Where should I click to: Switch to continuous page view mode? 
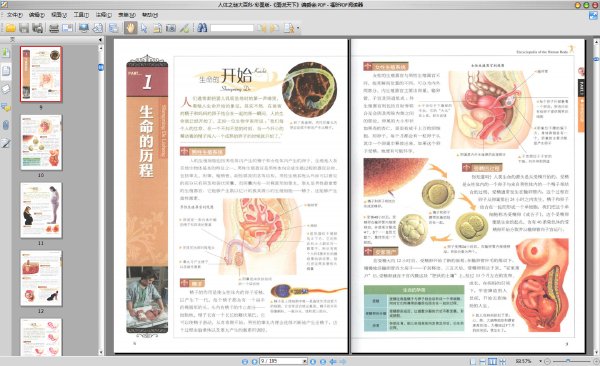[483, 361]
